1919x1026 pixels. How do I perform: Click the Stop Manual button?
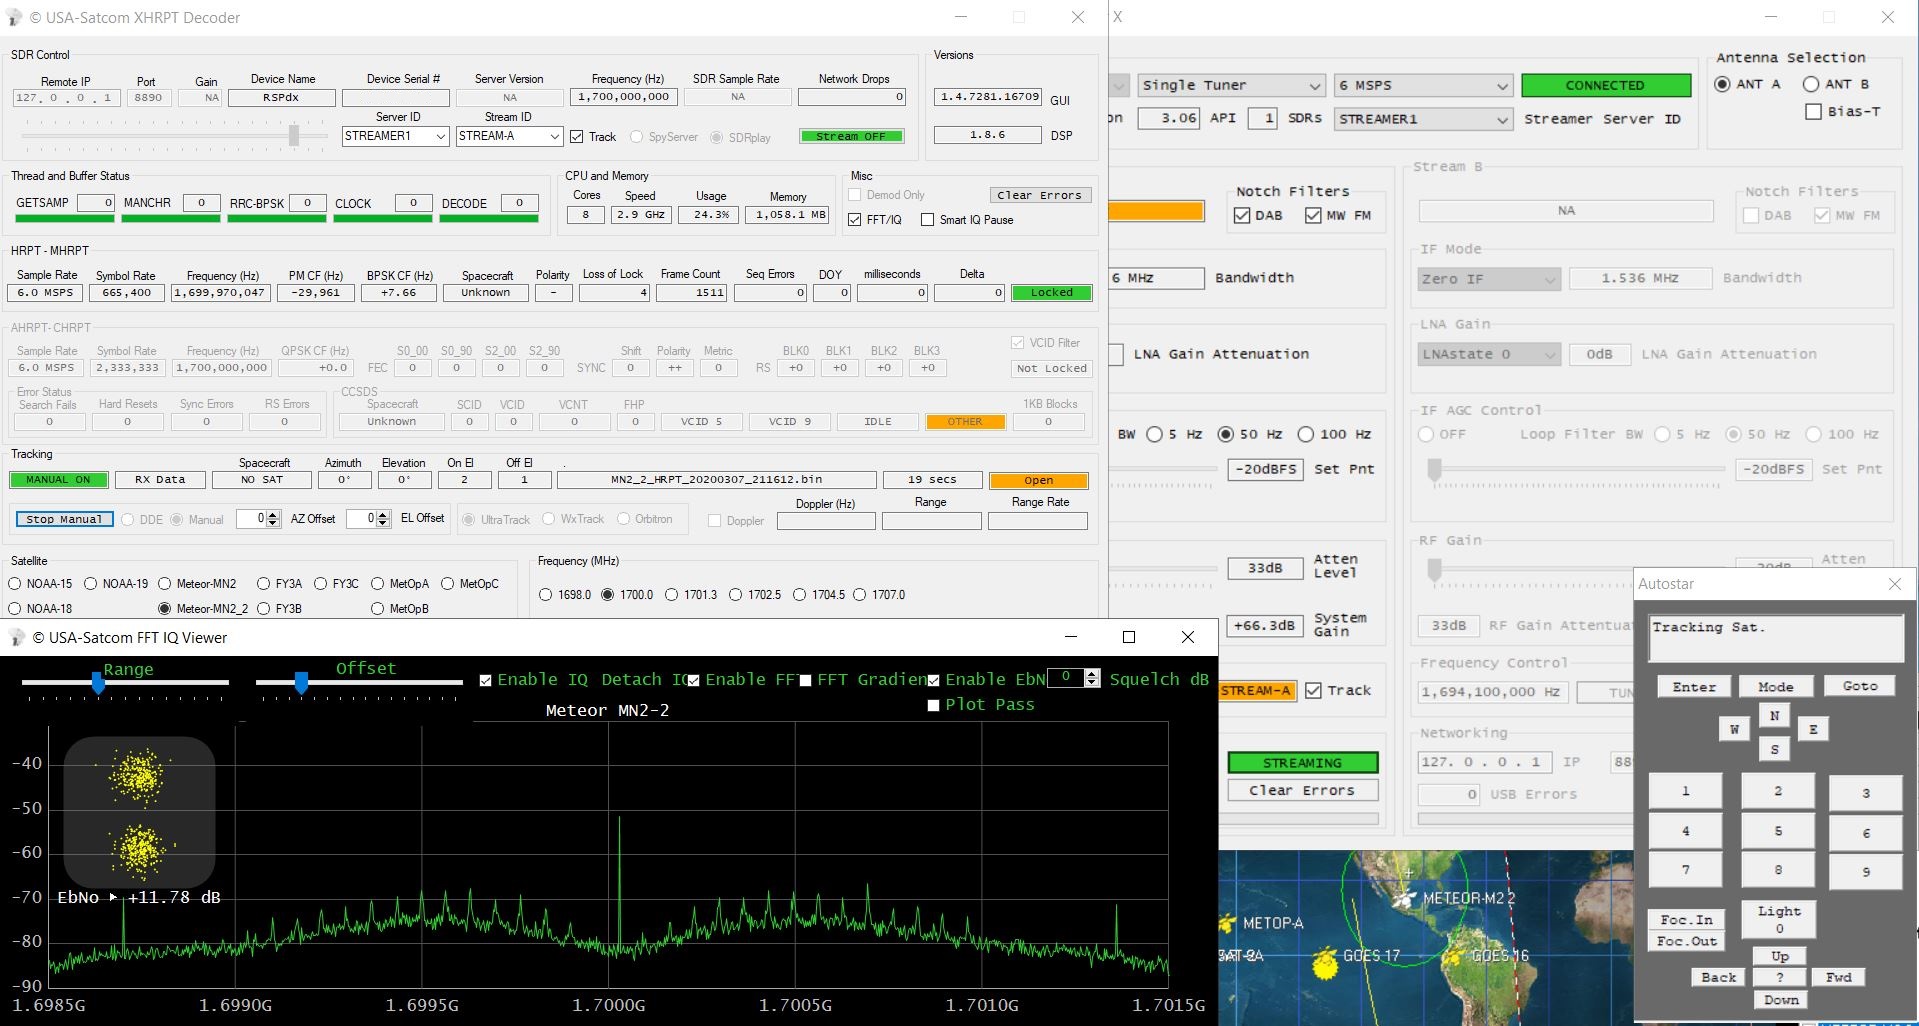point(64,519)
